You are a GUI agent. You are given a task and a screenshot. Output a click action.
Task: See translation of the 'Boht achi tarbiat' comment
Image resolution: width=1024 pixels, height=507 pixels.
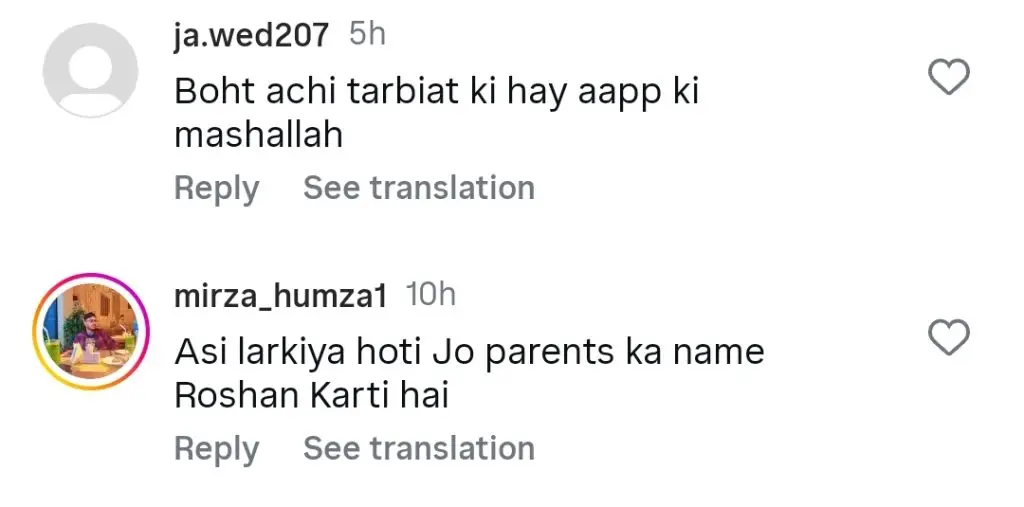[418, 188]
